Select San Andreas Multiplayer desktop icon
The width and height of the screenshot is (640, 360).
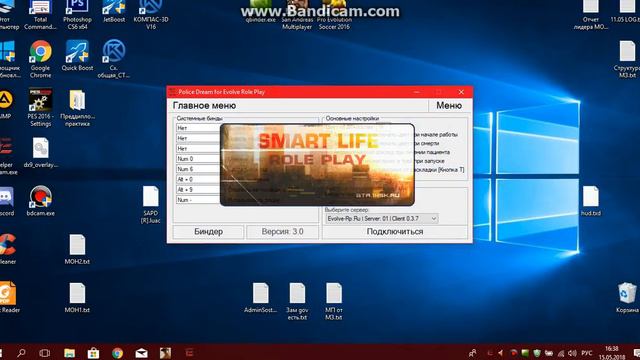(297, 15)
